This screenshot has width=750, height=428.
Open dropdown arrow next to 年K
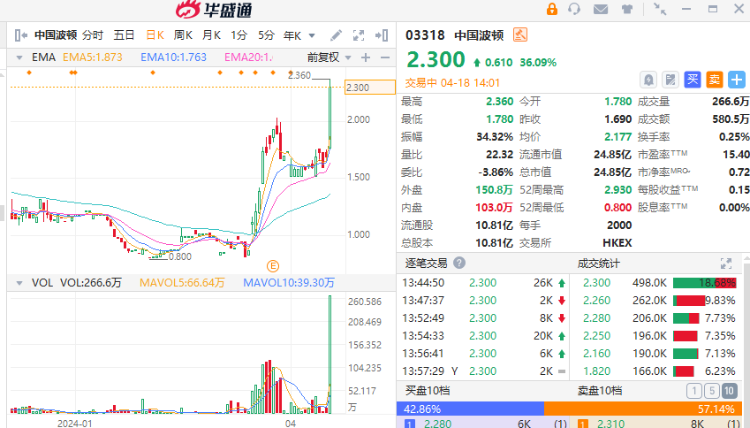point(312,35)
